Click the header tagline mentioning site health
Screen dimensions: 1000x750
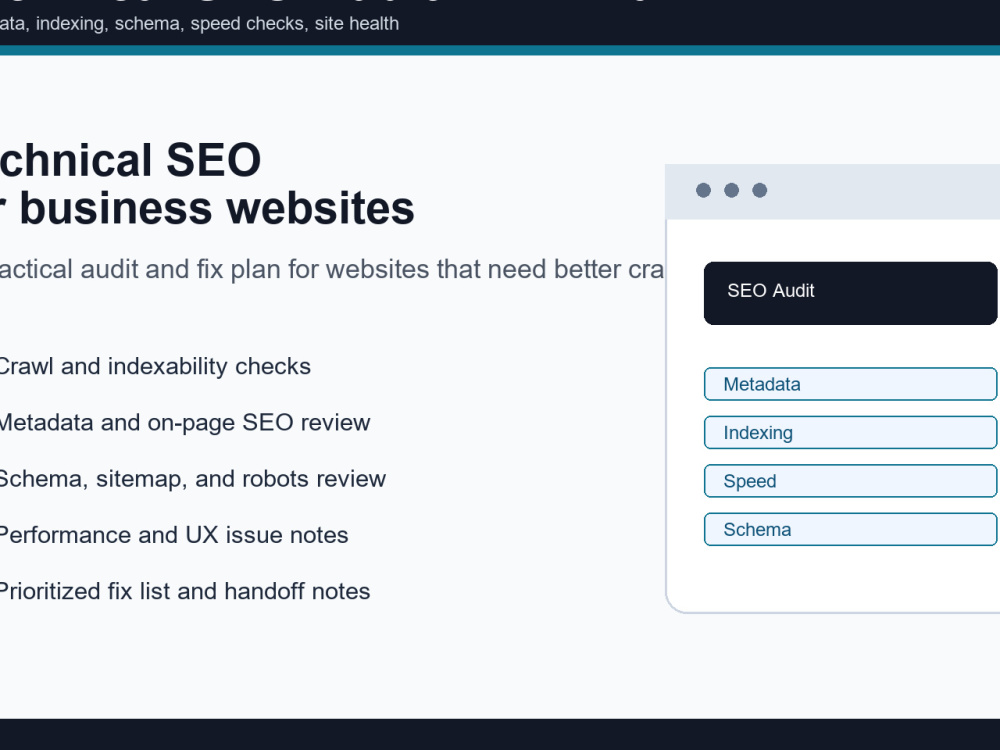click(200, 24)
